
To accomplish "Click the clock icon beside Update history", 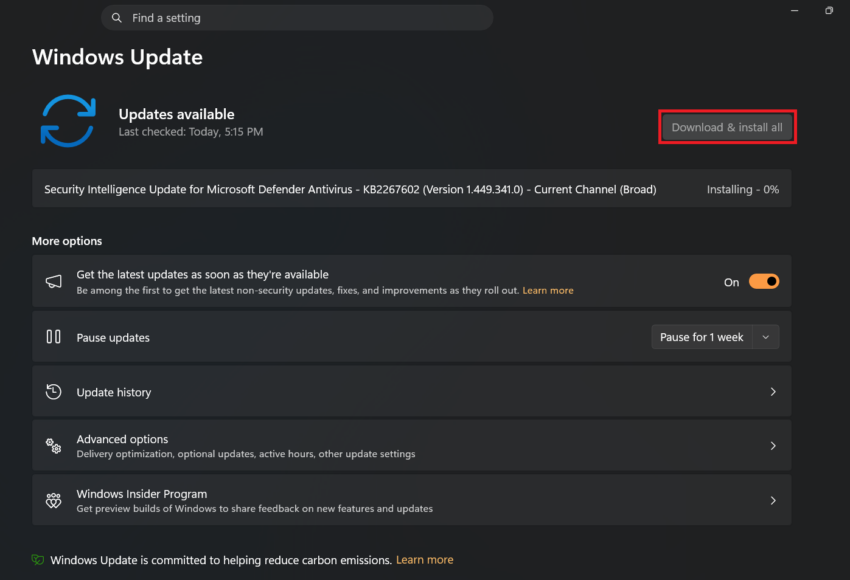I will [53, 391].
